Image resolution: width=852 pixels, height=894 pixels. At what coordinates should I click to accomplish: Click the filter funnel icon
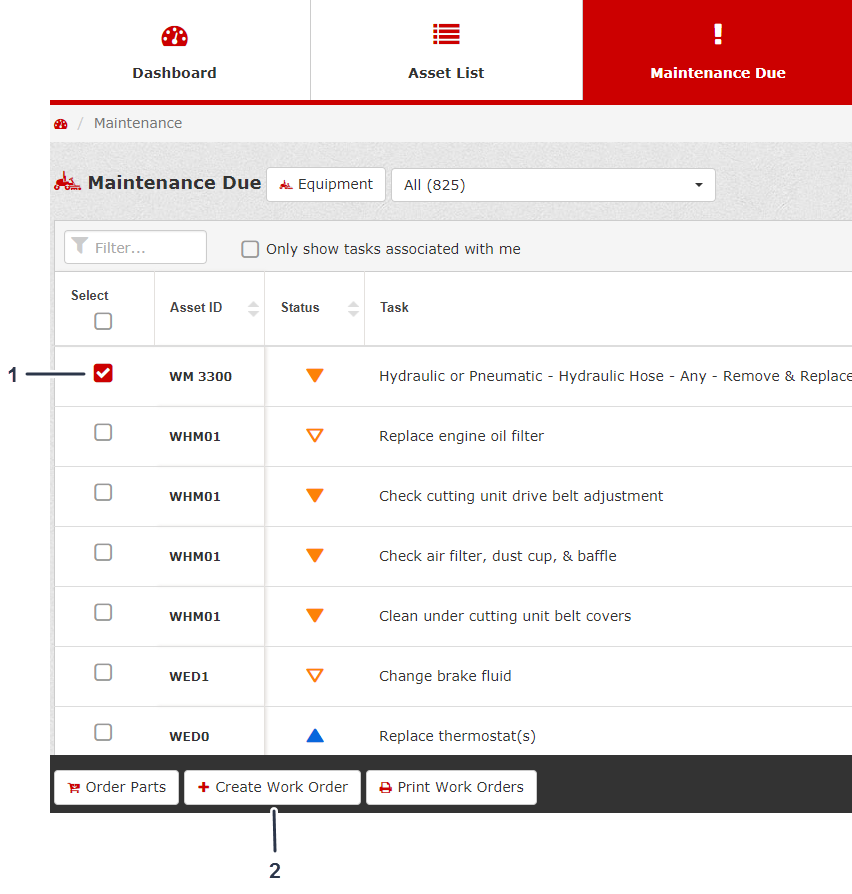pyautogui.click(x=80, y=247)
